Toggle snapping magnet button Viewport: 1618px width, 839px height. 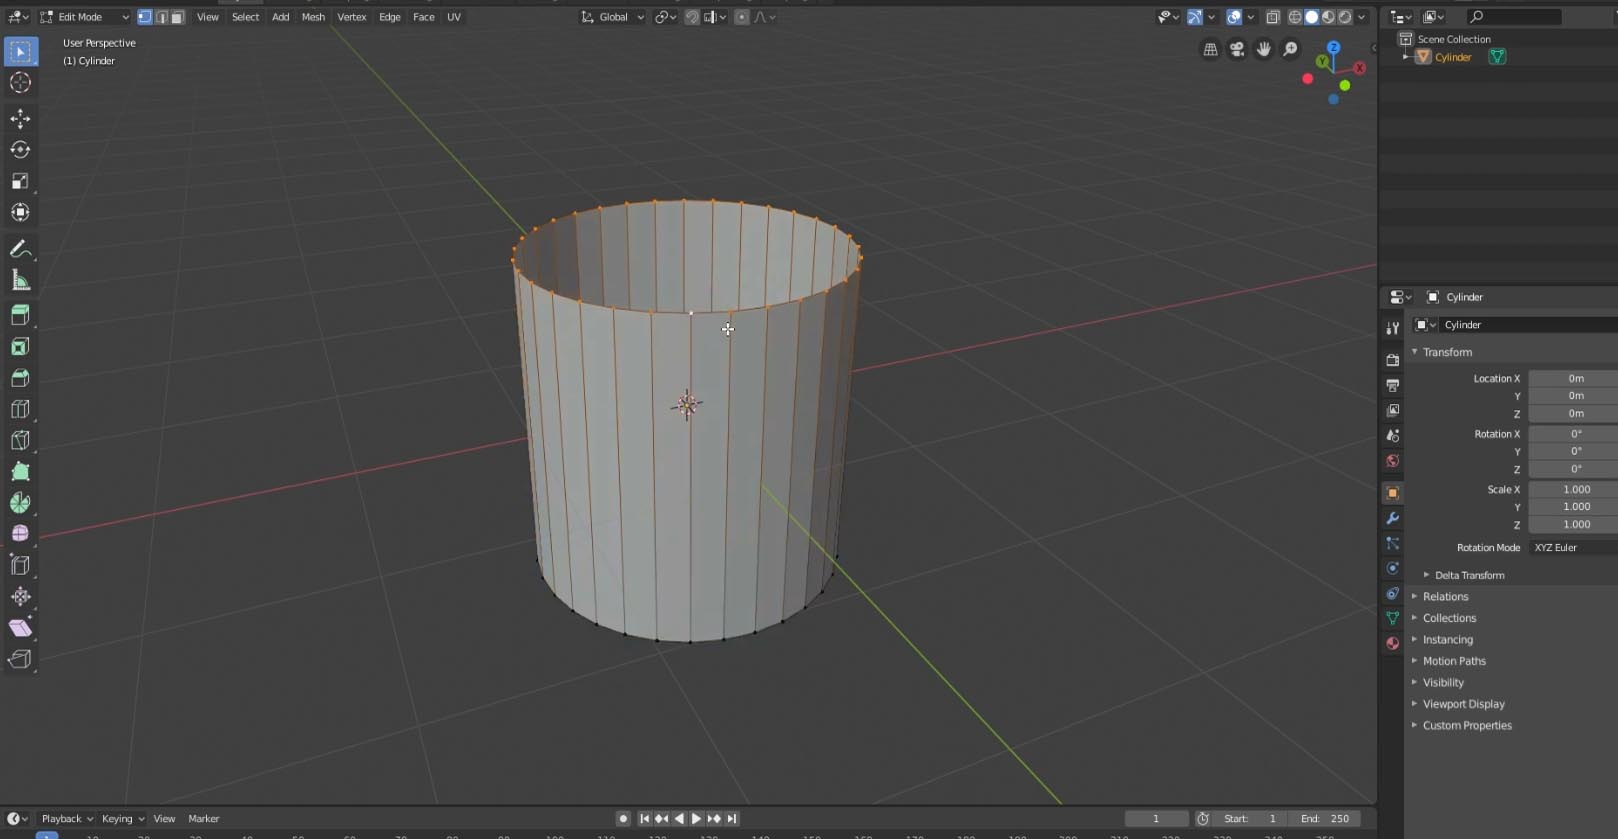[x=691, y=17]
